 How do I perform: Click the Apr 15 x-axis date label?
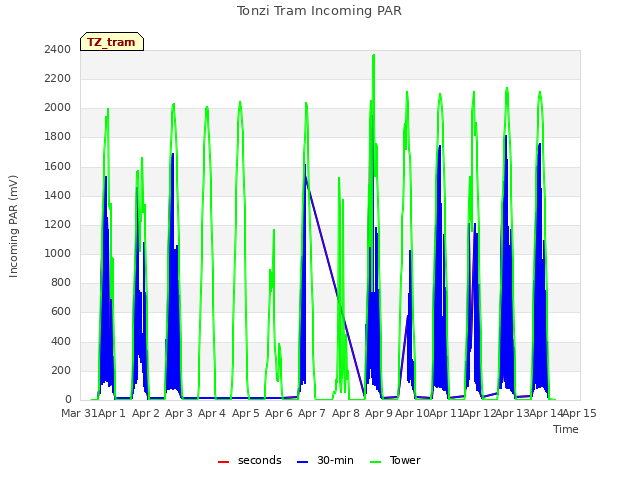[x=579, y=413]
